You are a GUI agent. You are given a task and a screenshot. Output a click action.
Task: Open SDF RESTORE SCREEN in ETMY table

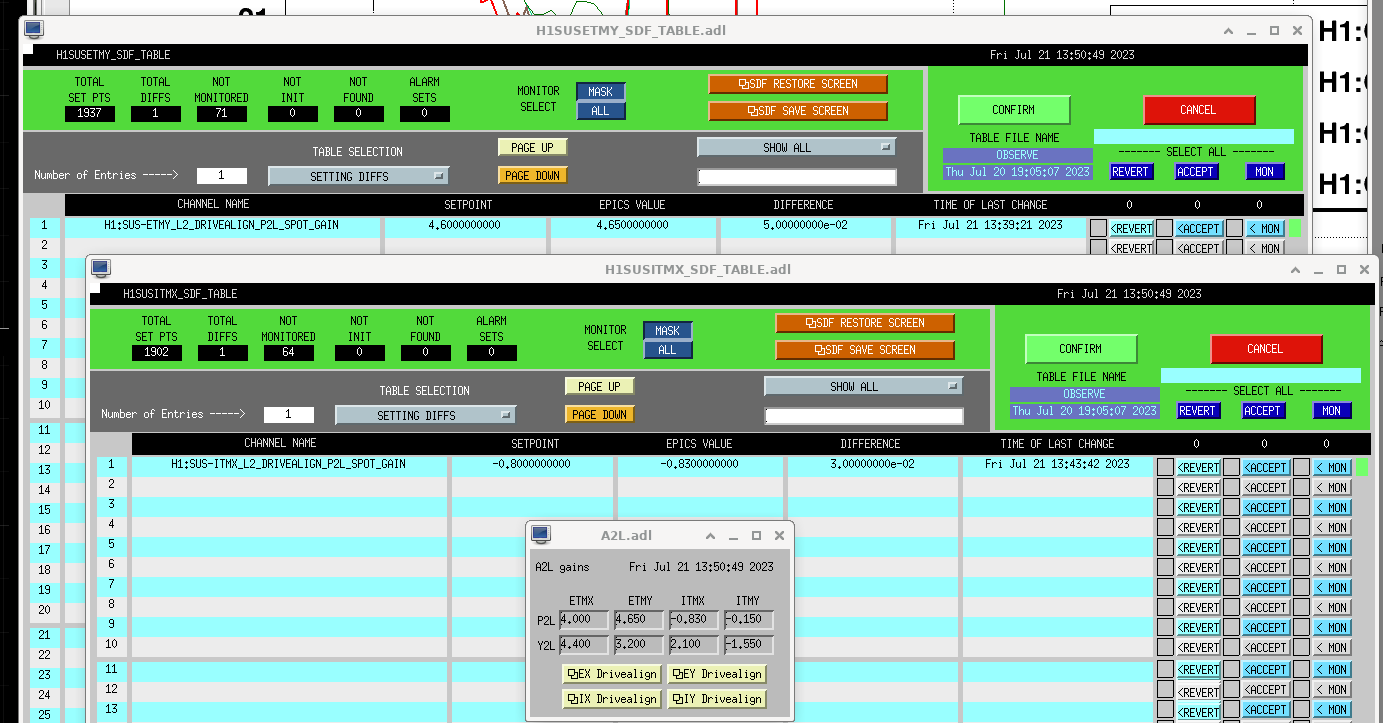(x=798, y=84)
